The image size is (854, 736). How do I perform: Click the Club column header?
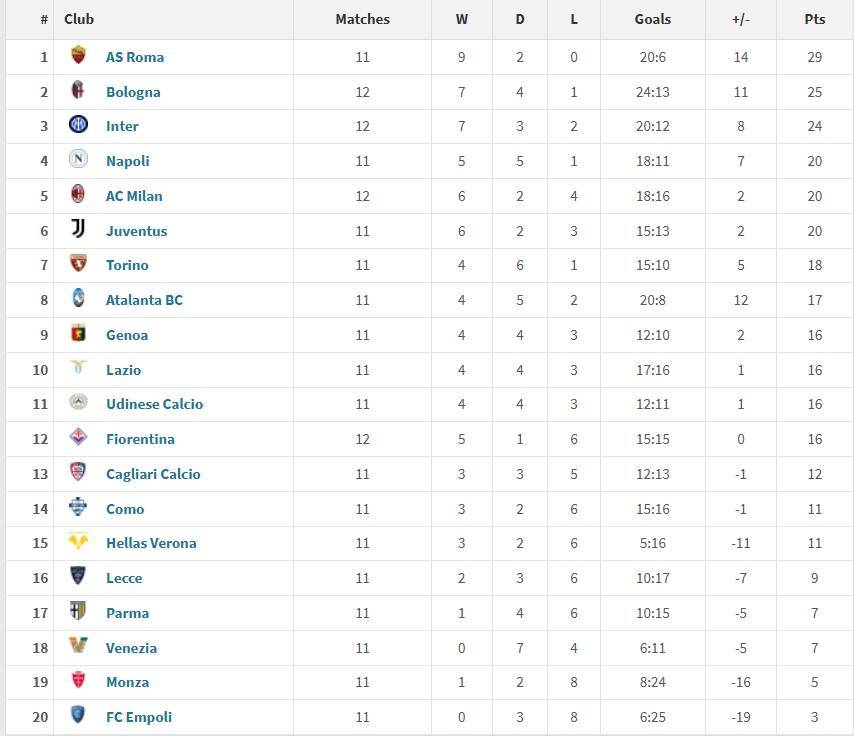(79, 19)
